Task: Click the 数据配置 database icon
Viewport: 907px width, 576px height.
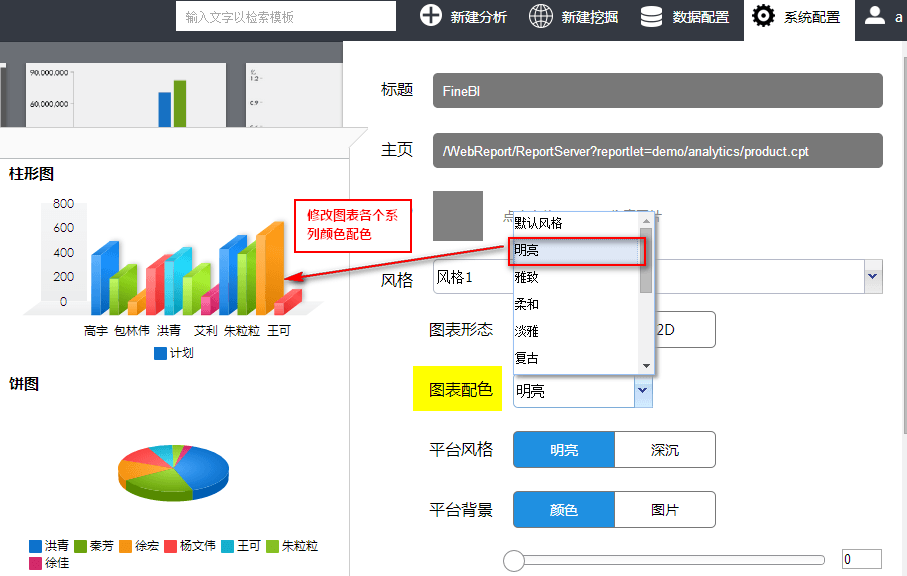Action: coord(652,16)
